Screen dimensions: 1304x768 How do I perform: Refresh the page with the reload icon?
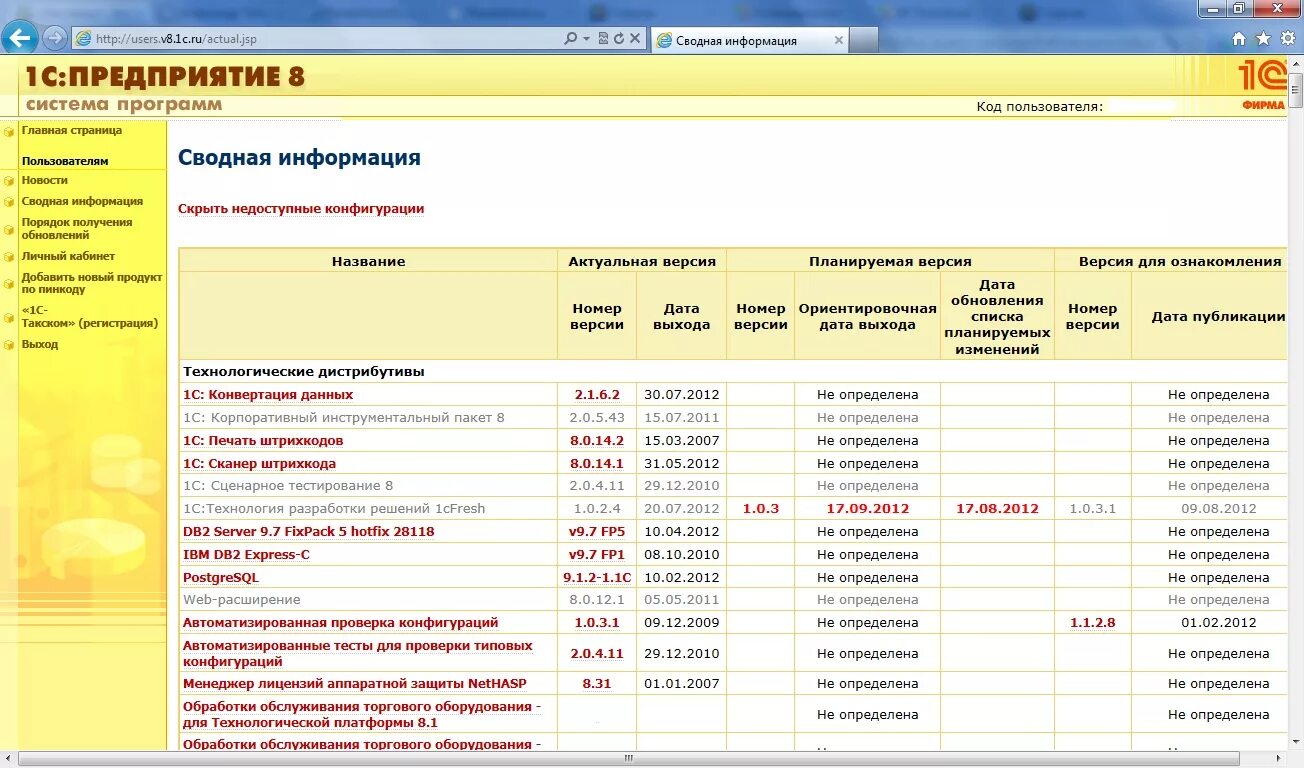pyautogui.click(x=619, y=39)
